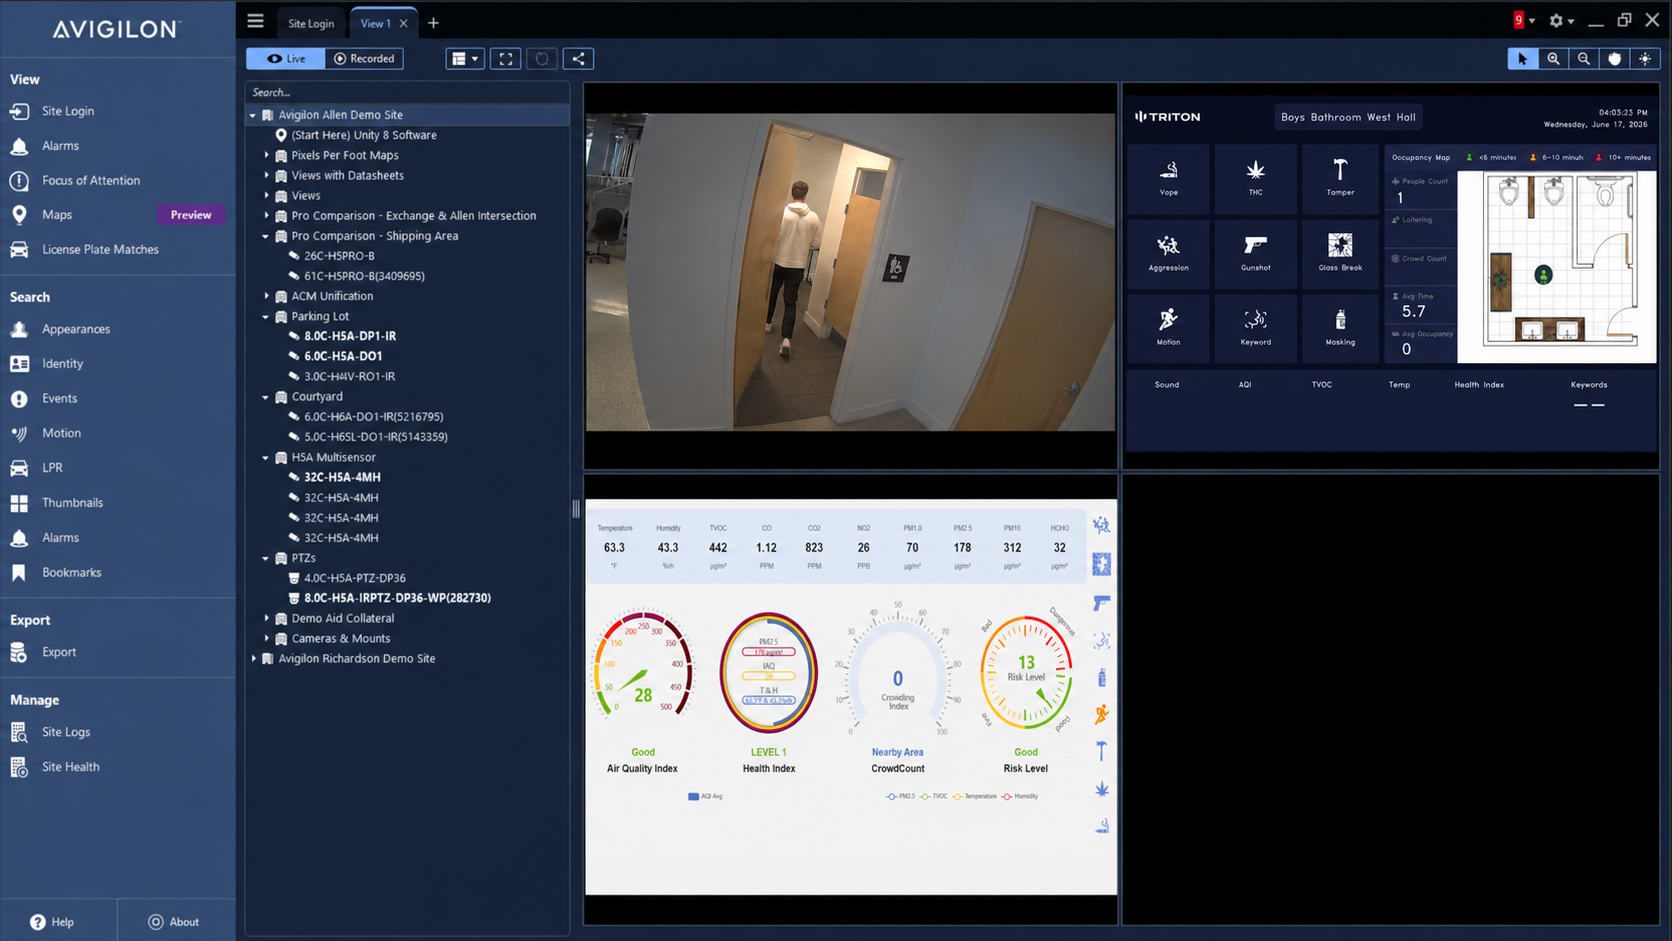The height and width of the screenshot is (941, 1672).
Task: Open the settings gear menu
Action: click(1560, 21)
